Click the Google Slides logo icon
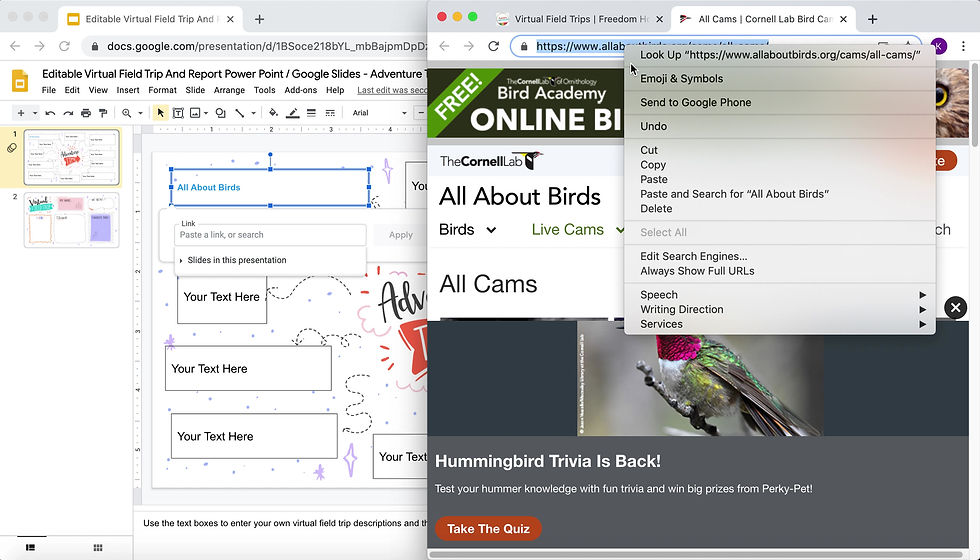 [x=20, y=81]
